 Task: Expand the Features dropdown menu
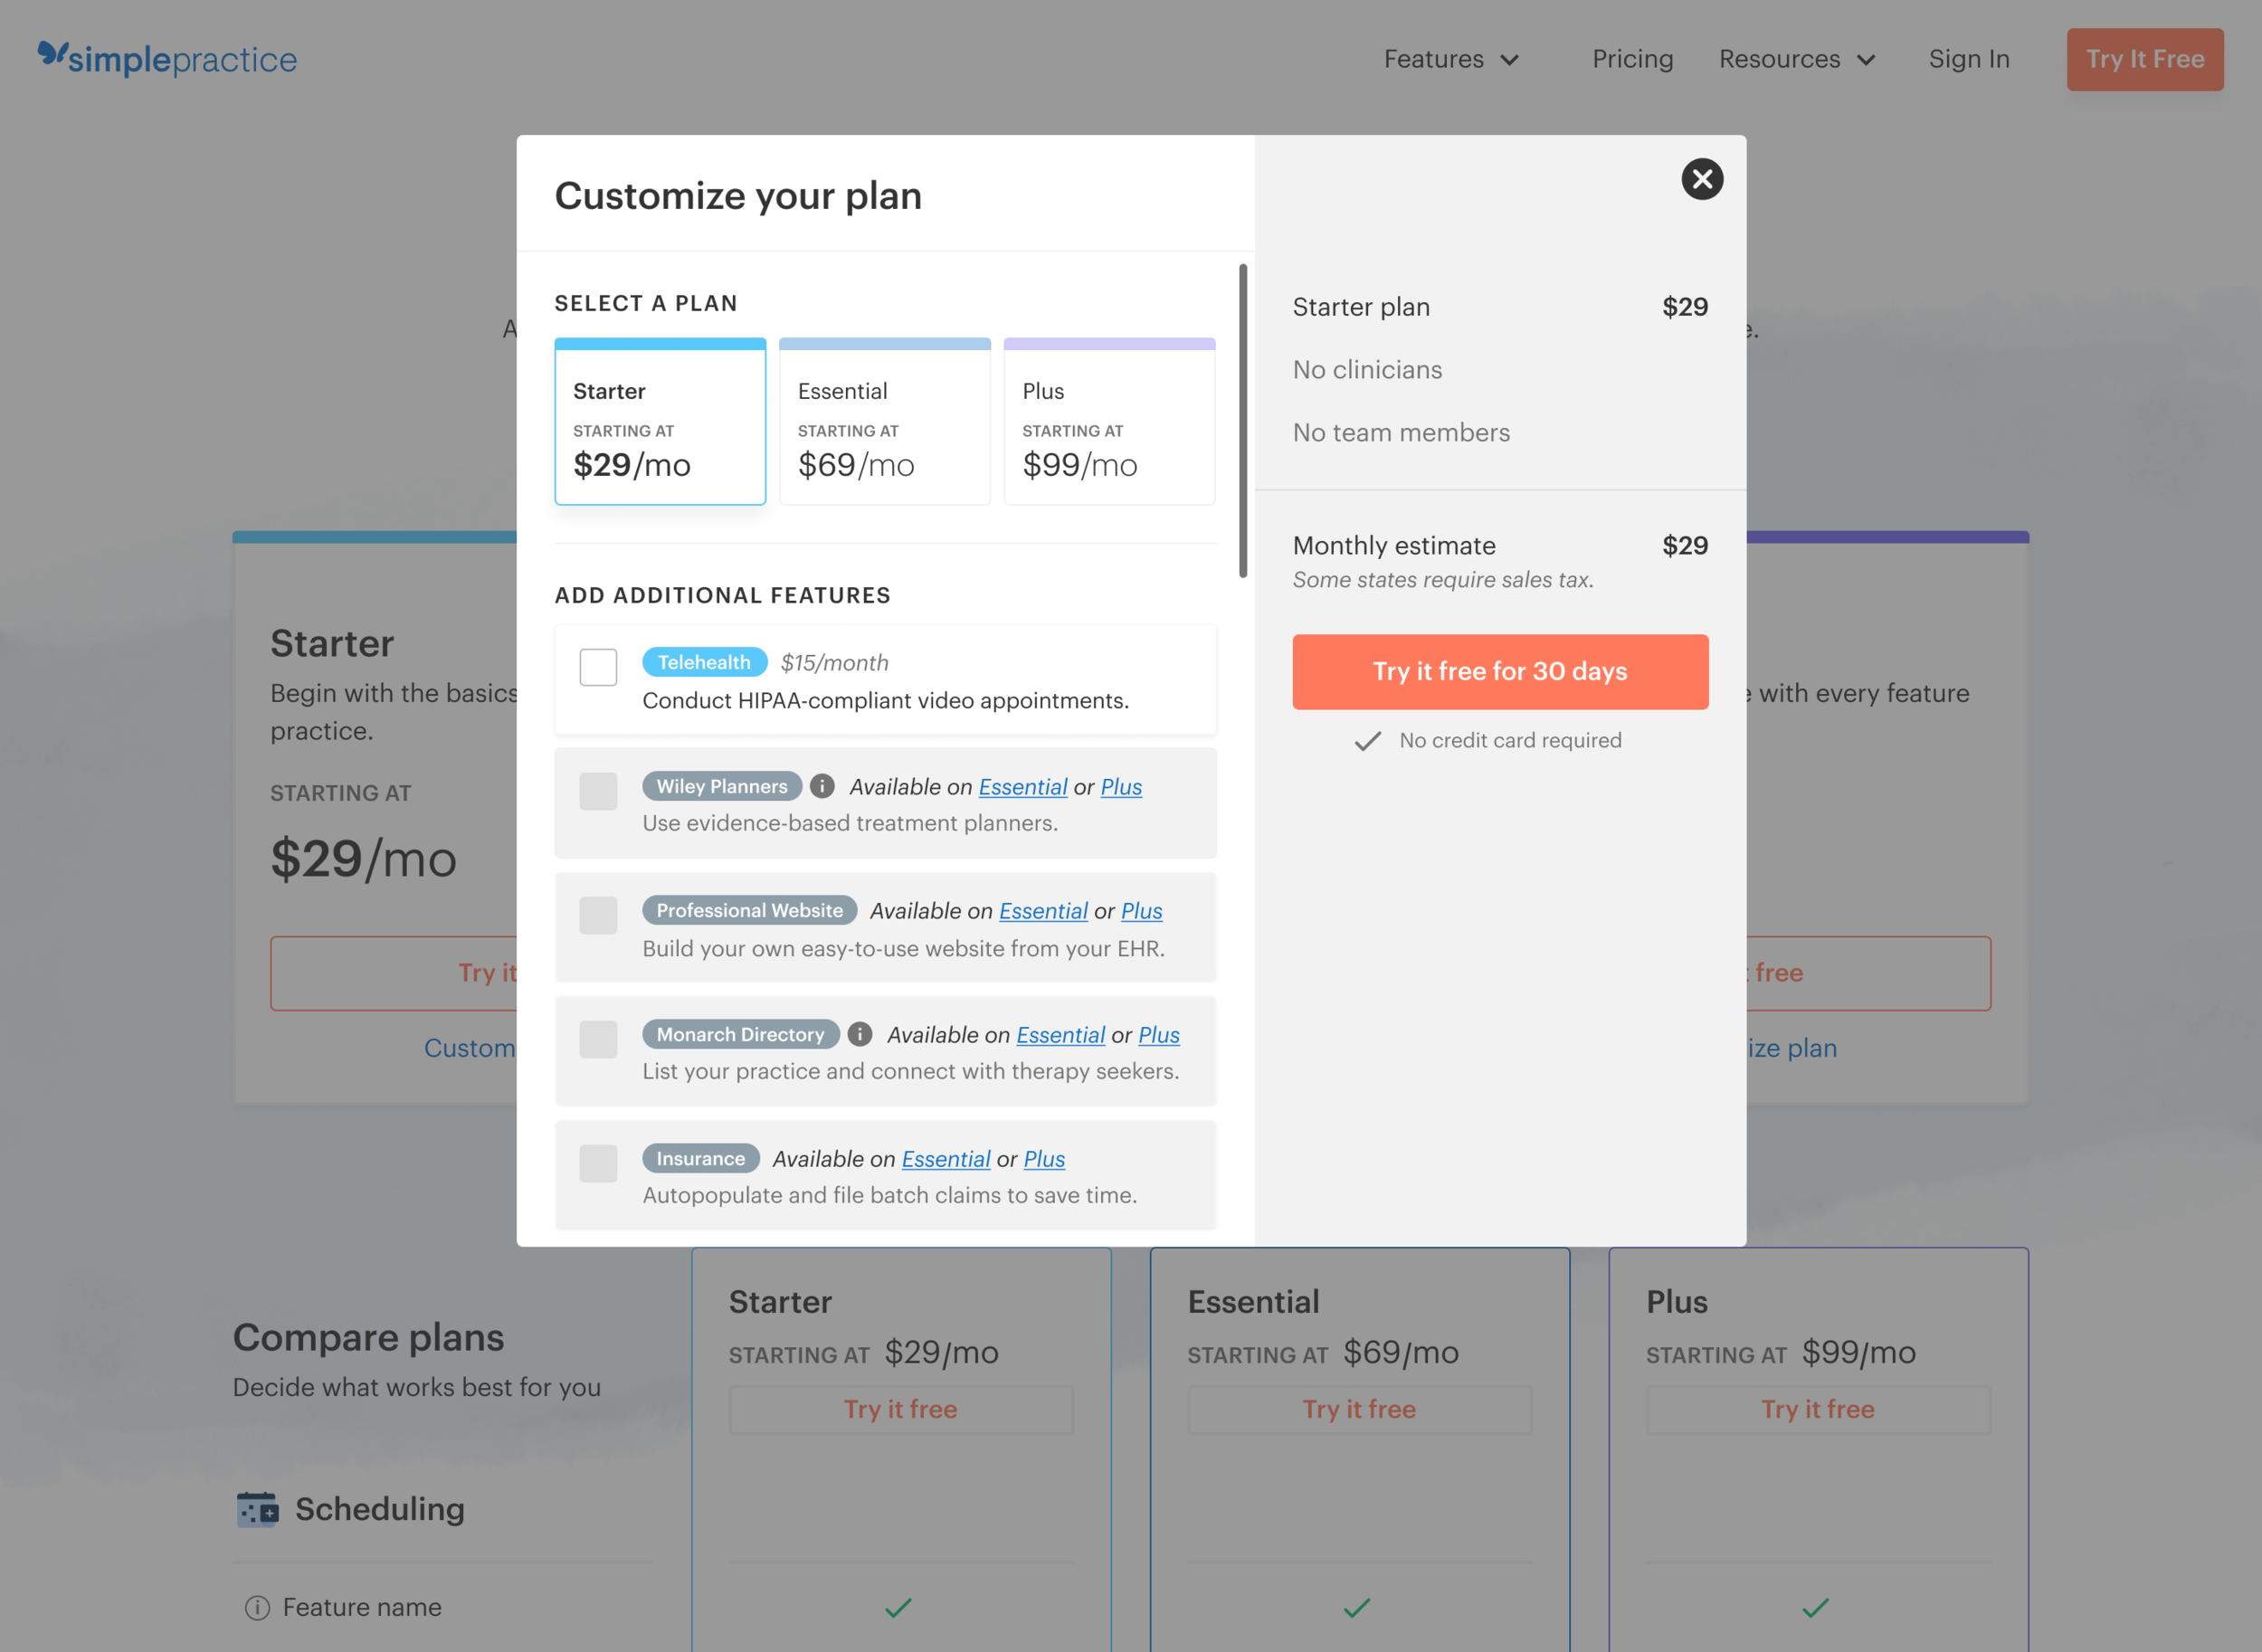[1450, 59]
